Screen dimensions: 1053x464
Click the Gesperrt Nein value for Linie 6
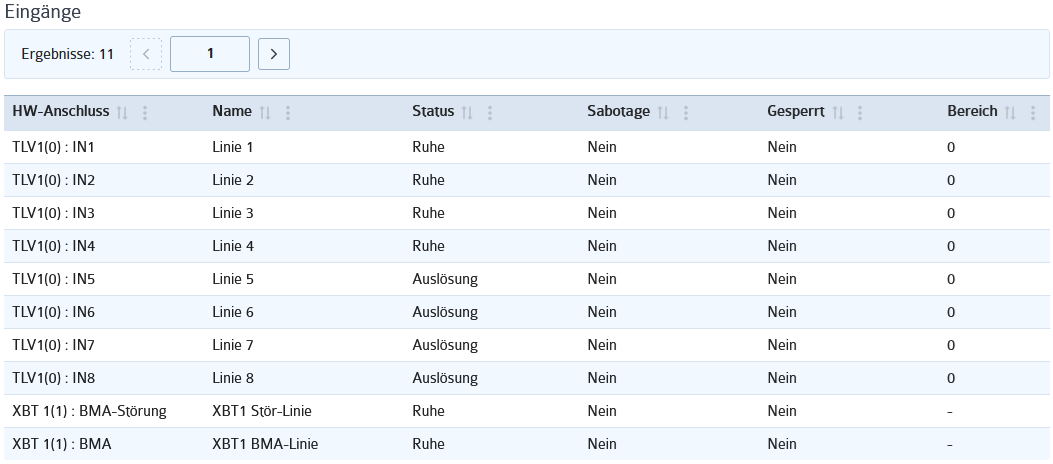point(782,312)
